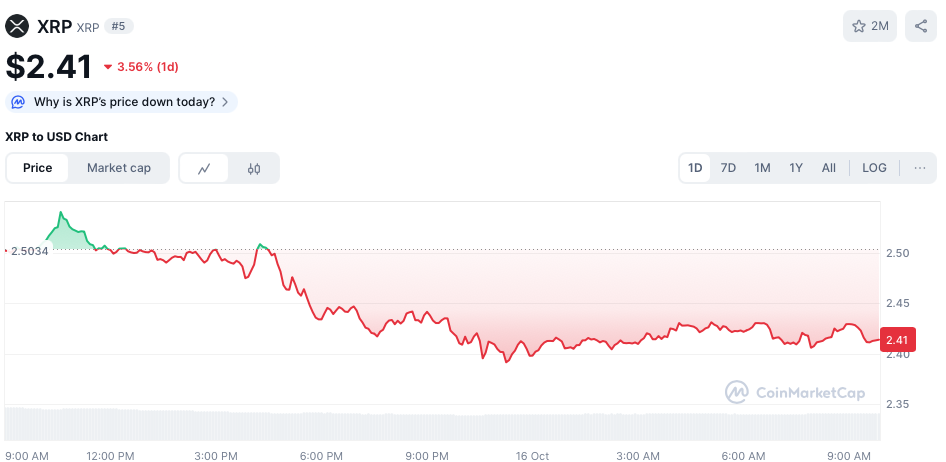Switch chart to 1M range
Viewport: 946px width, 462px height.
coord(762,168)
